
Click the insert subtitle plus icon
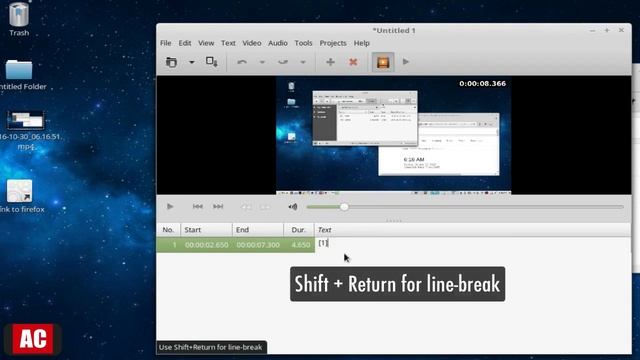(x=330, y=62)
